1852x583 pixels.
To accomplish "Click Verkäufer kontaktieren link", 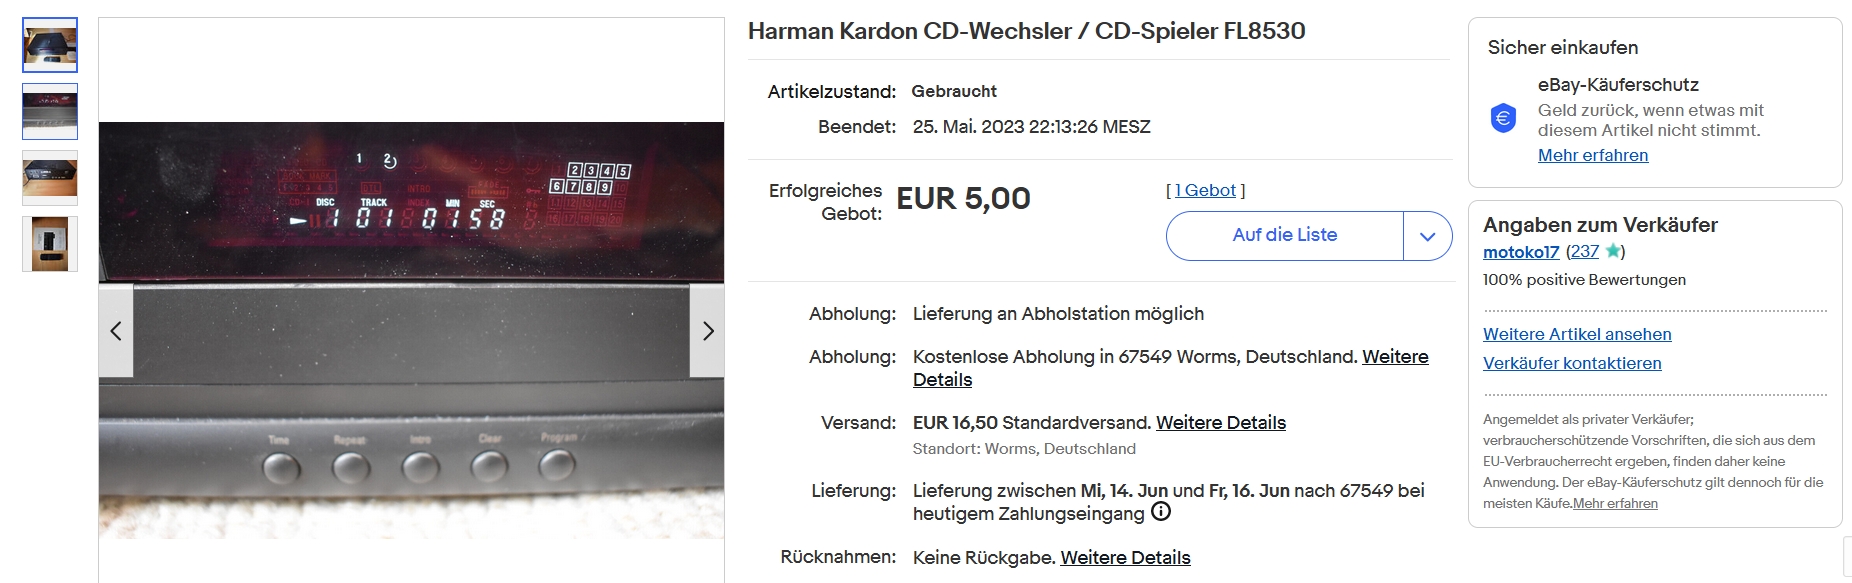I will coord(1572,363).
